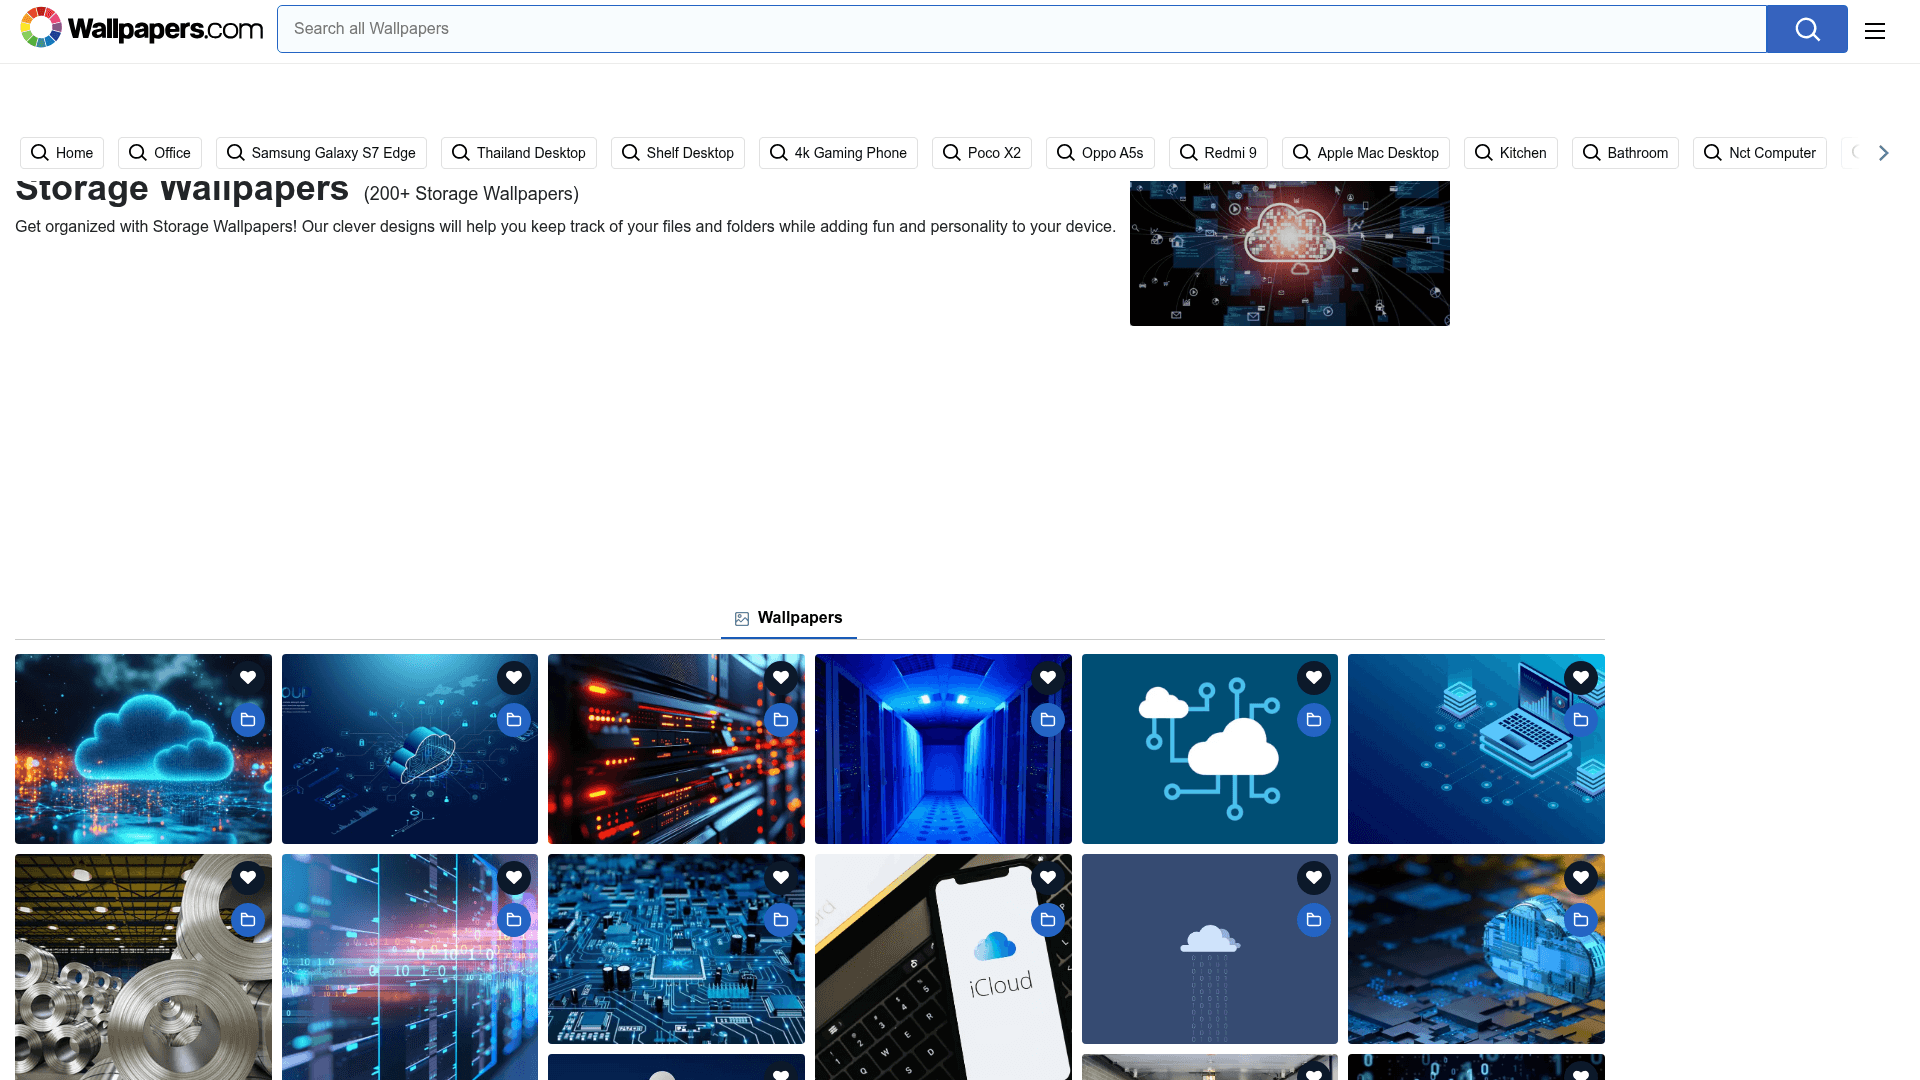
Task: Favorite the isometric laptop wallpaper
Action: pos(1581,678)
